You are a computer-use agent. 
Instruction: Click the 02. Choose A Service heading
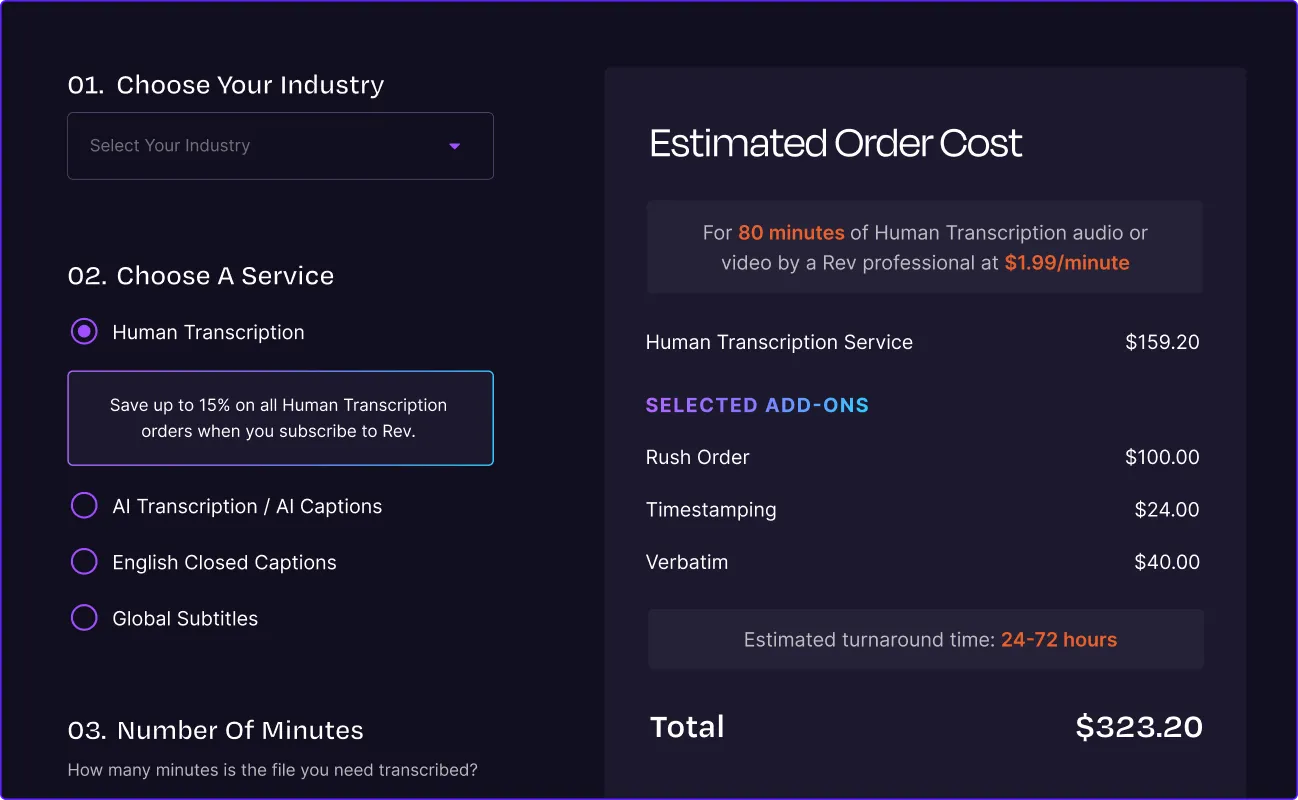click(201, 276)
